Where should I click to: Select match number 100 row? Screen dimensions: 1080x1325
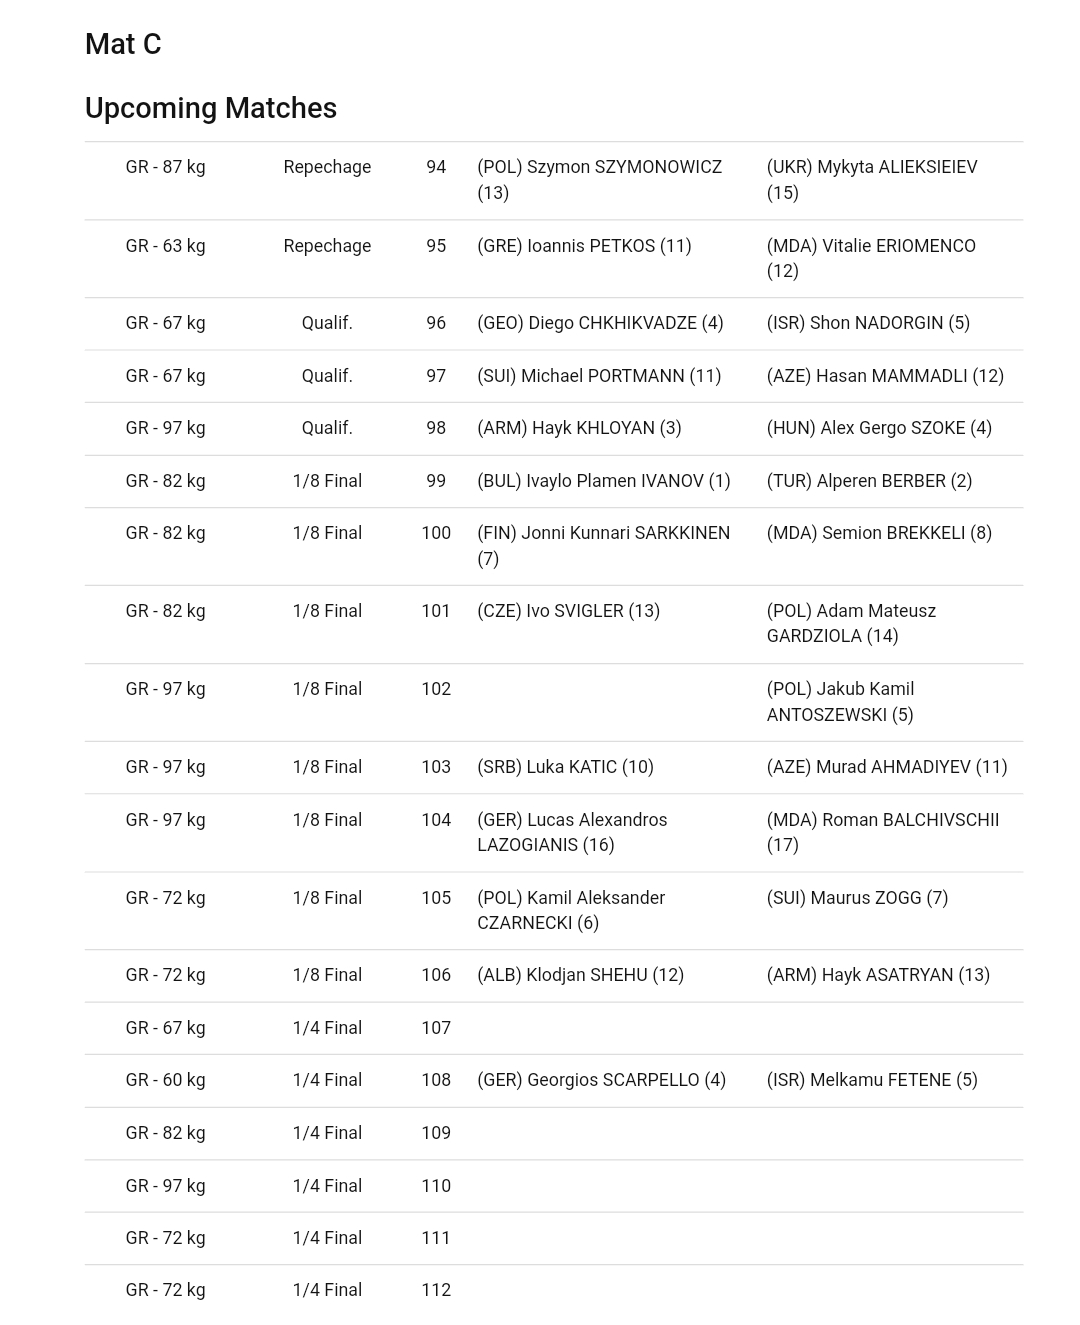coord(554,546)
